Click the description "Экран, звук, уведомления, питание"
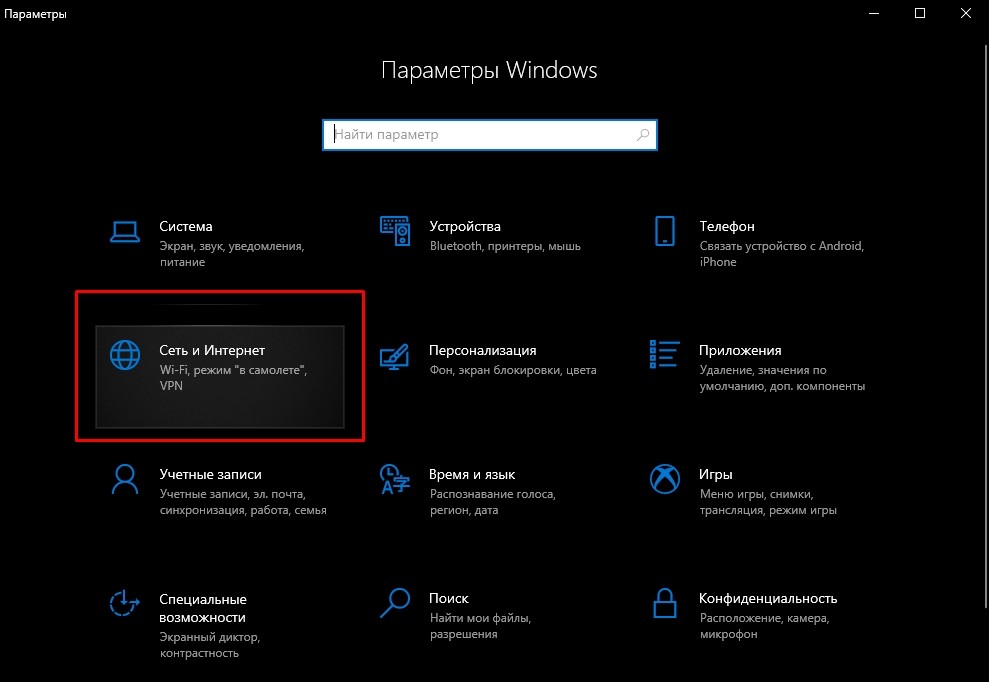This screenshot has height=682, width=989. tap(231, 254)
